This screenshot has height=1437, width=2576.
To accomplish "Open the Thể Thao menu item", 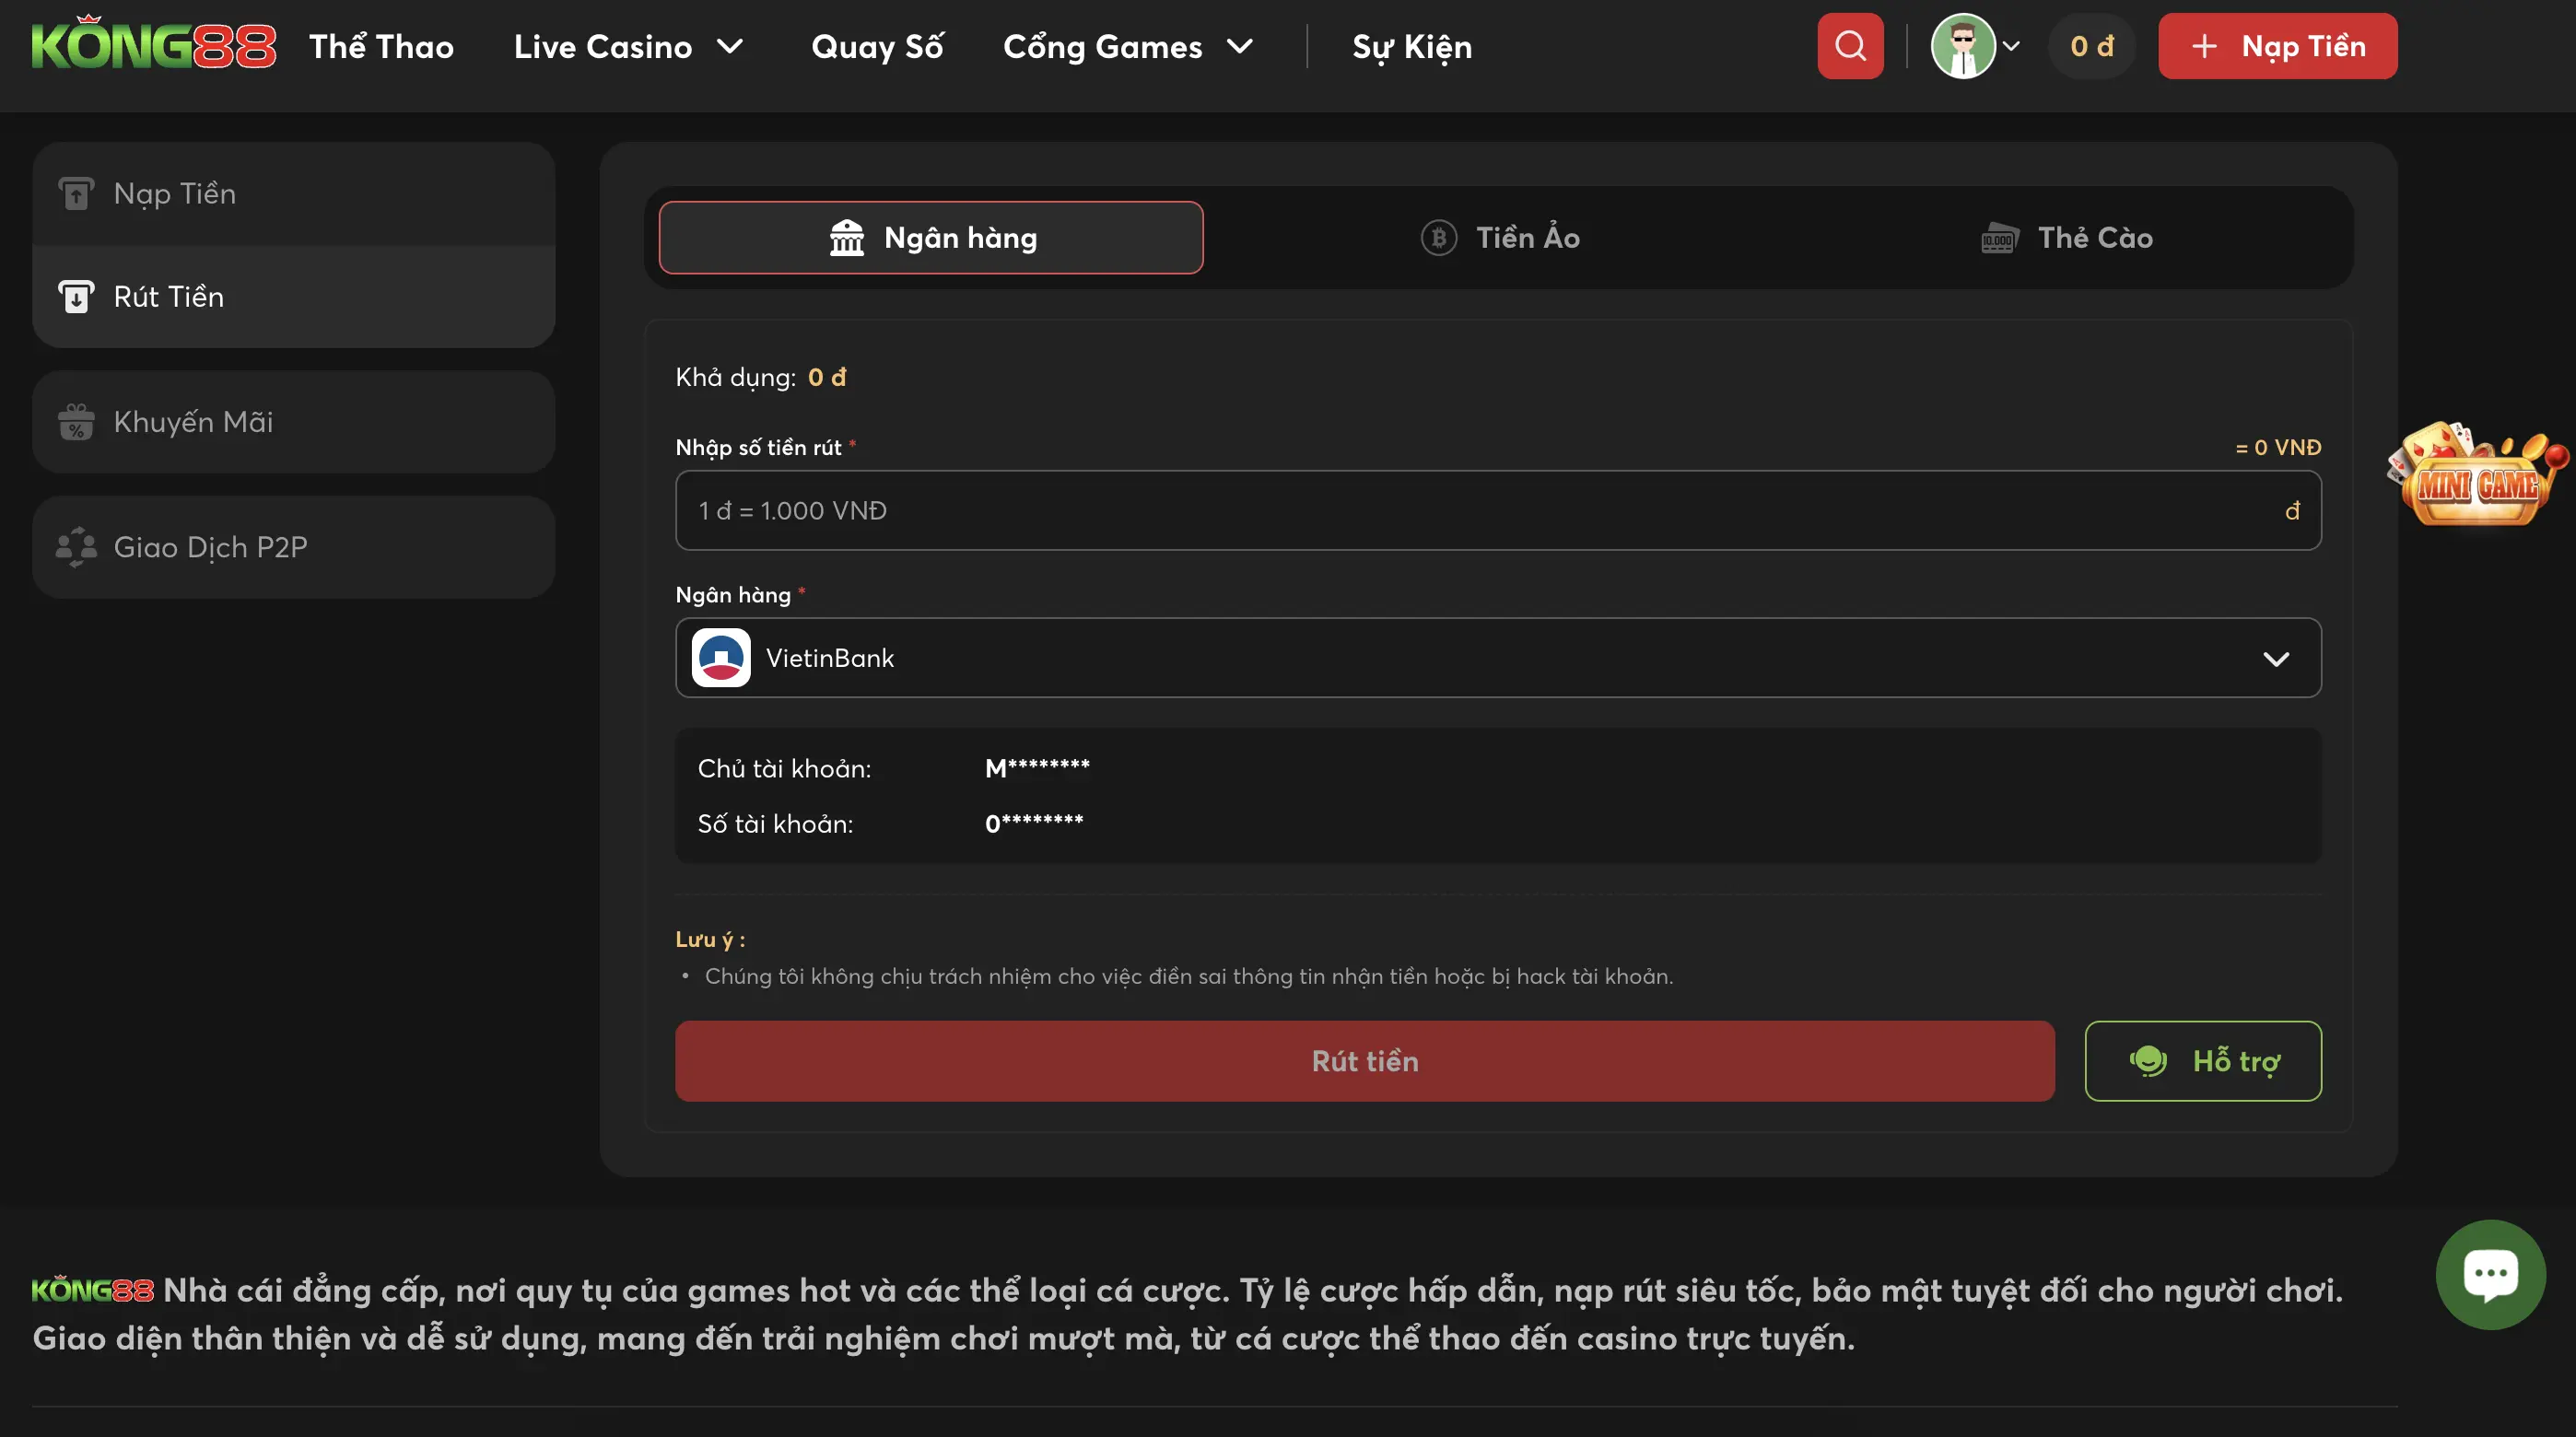I will 381,47.
